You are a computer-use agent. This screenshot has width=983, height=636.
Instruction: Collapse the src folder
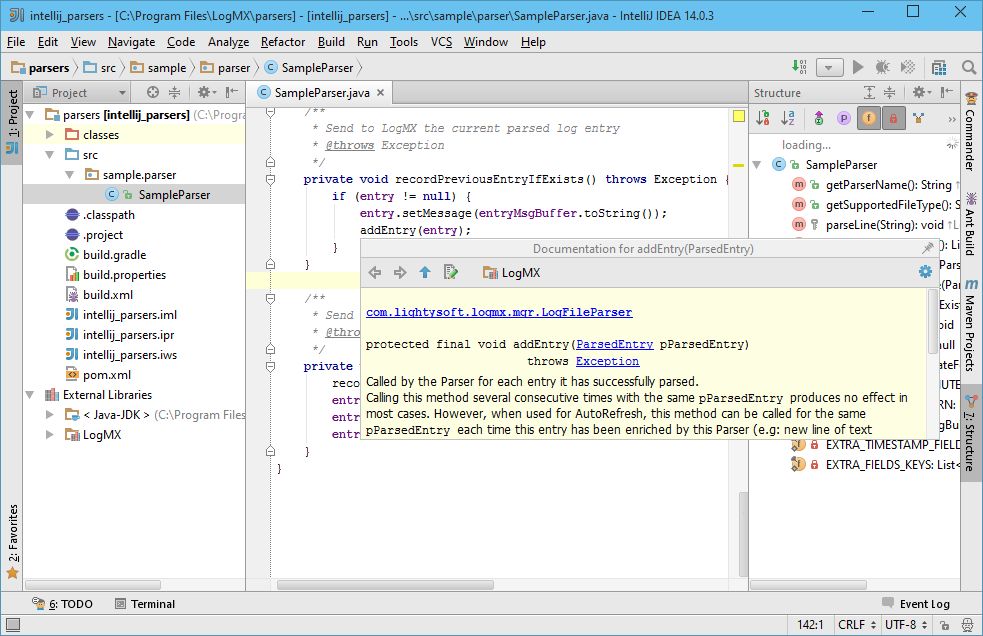50,154
